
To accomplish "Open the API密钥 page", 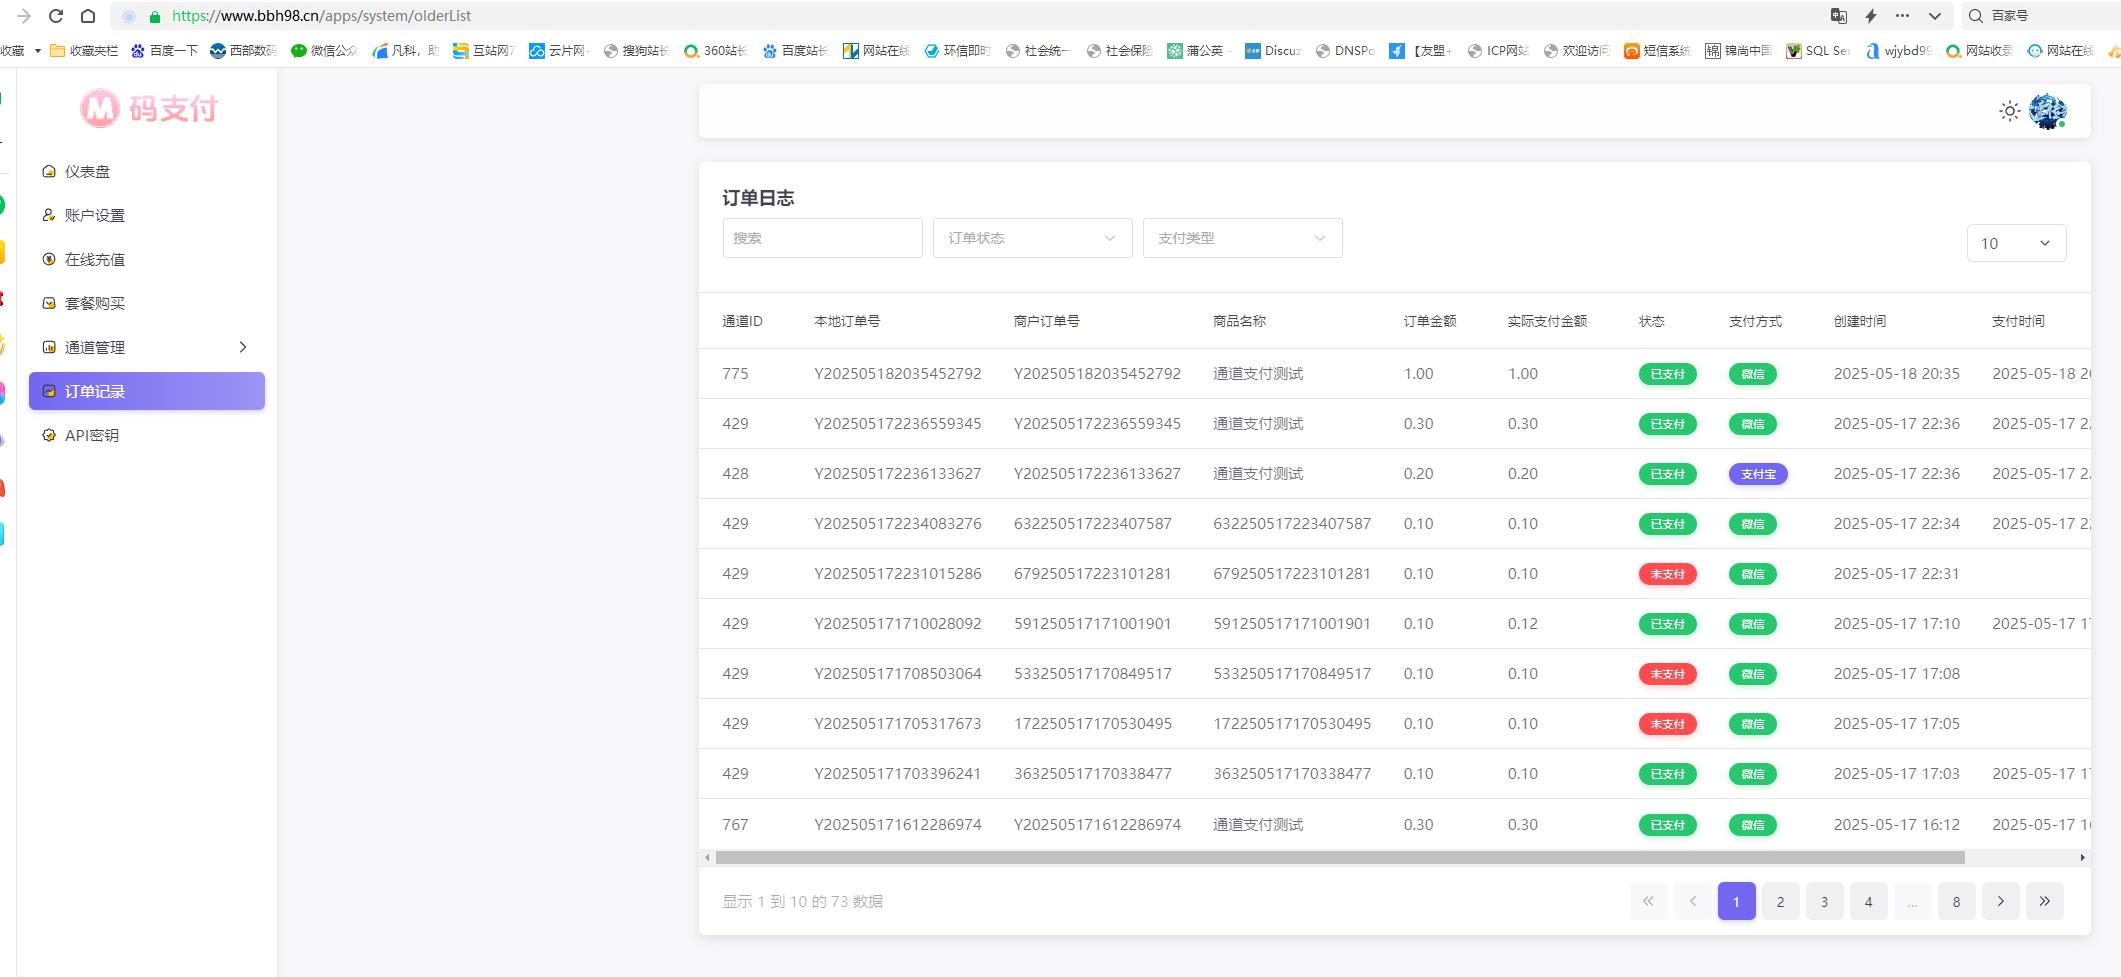I will [x=91, y=436].
